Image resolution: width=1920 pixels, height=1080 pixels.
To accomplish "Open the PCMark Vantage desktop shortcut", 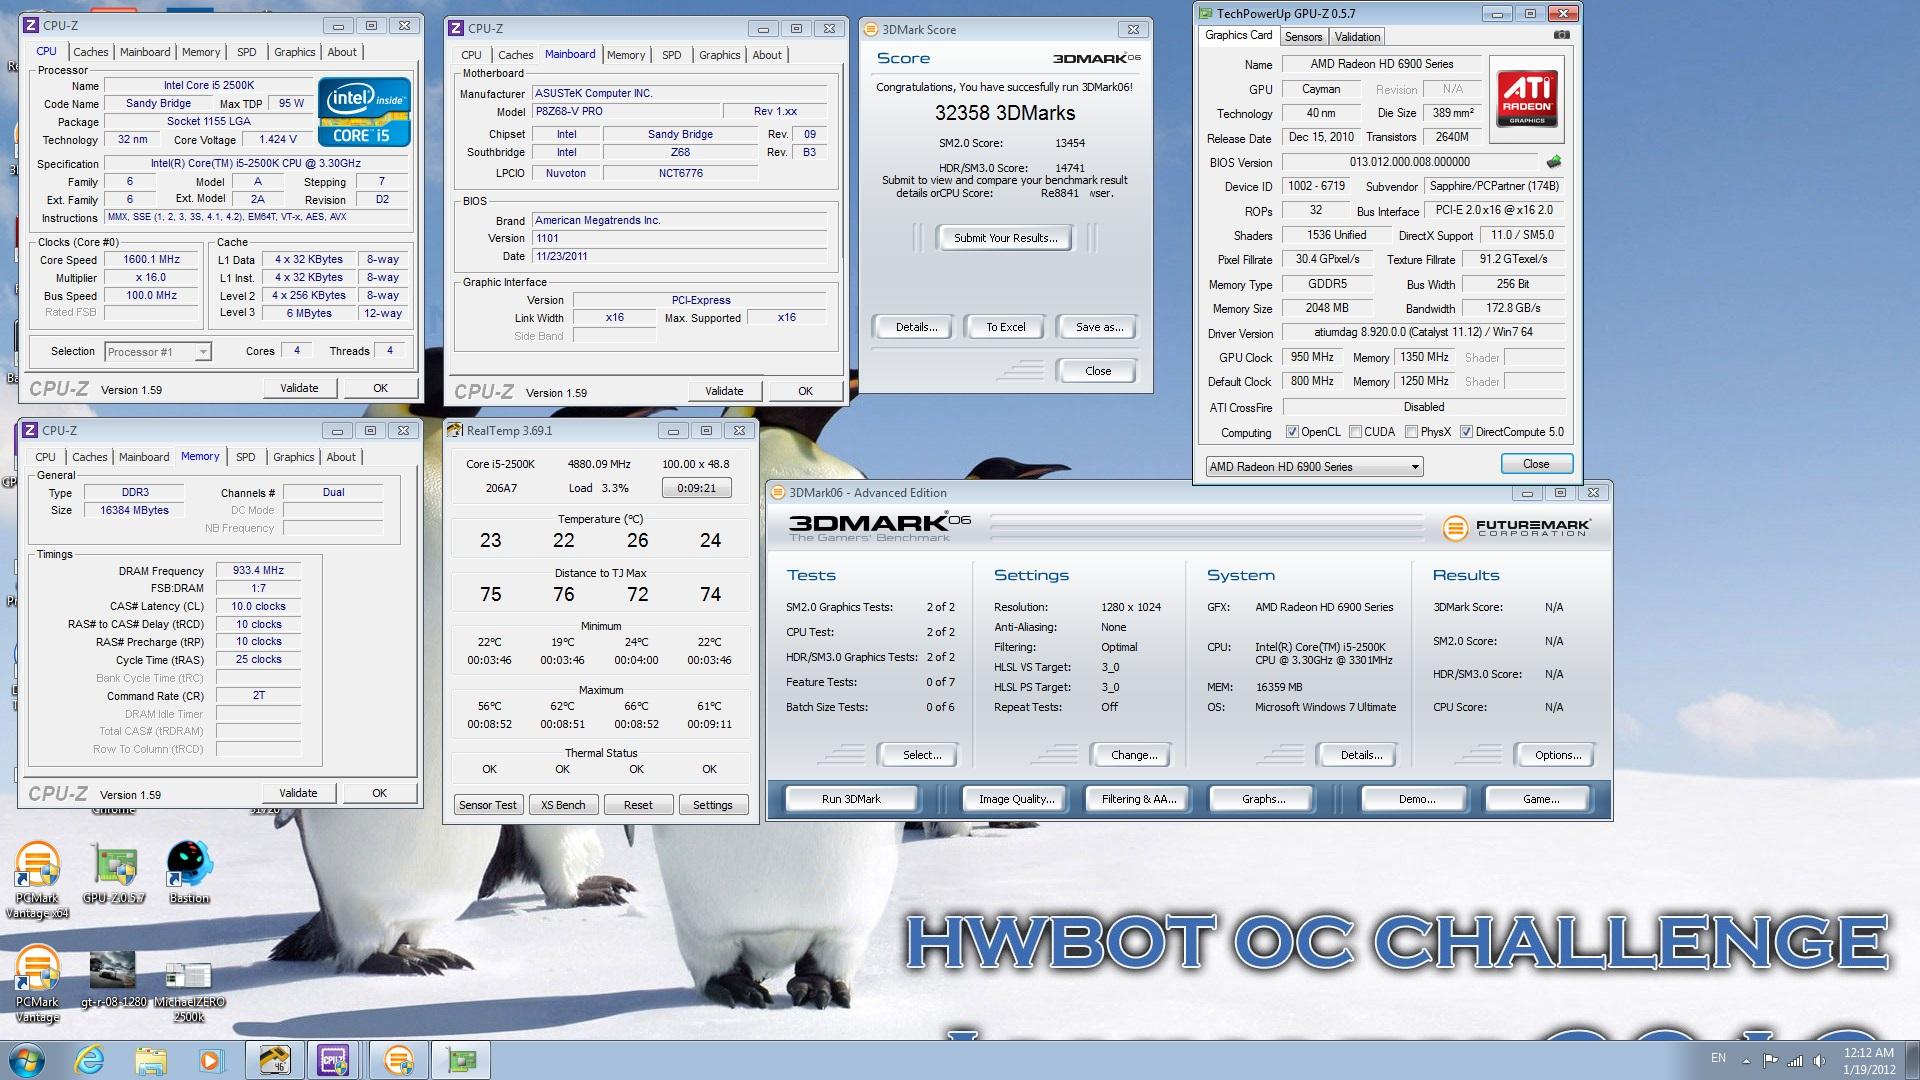I will (37, 985).
